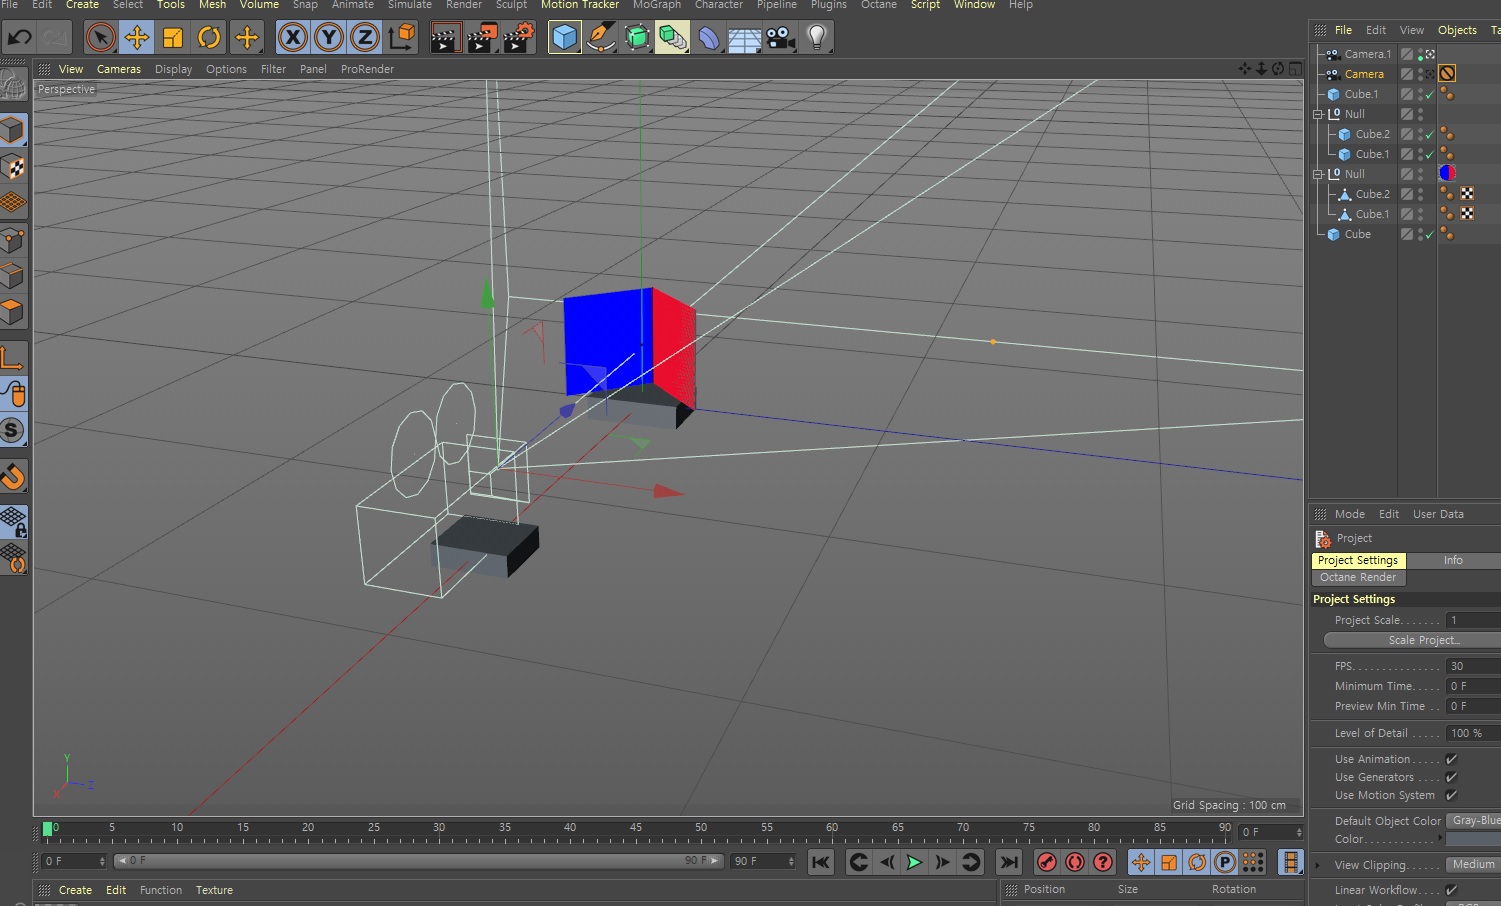Collapse the first Null group
The image size is (1501, 906).
pos(1318,114)
